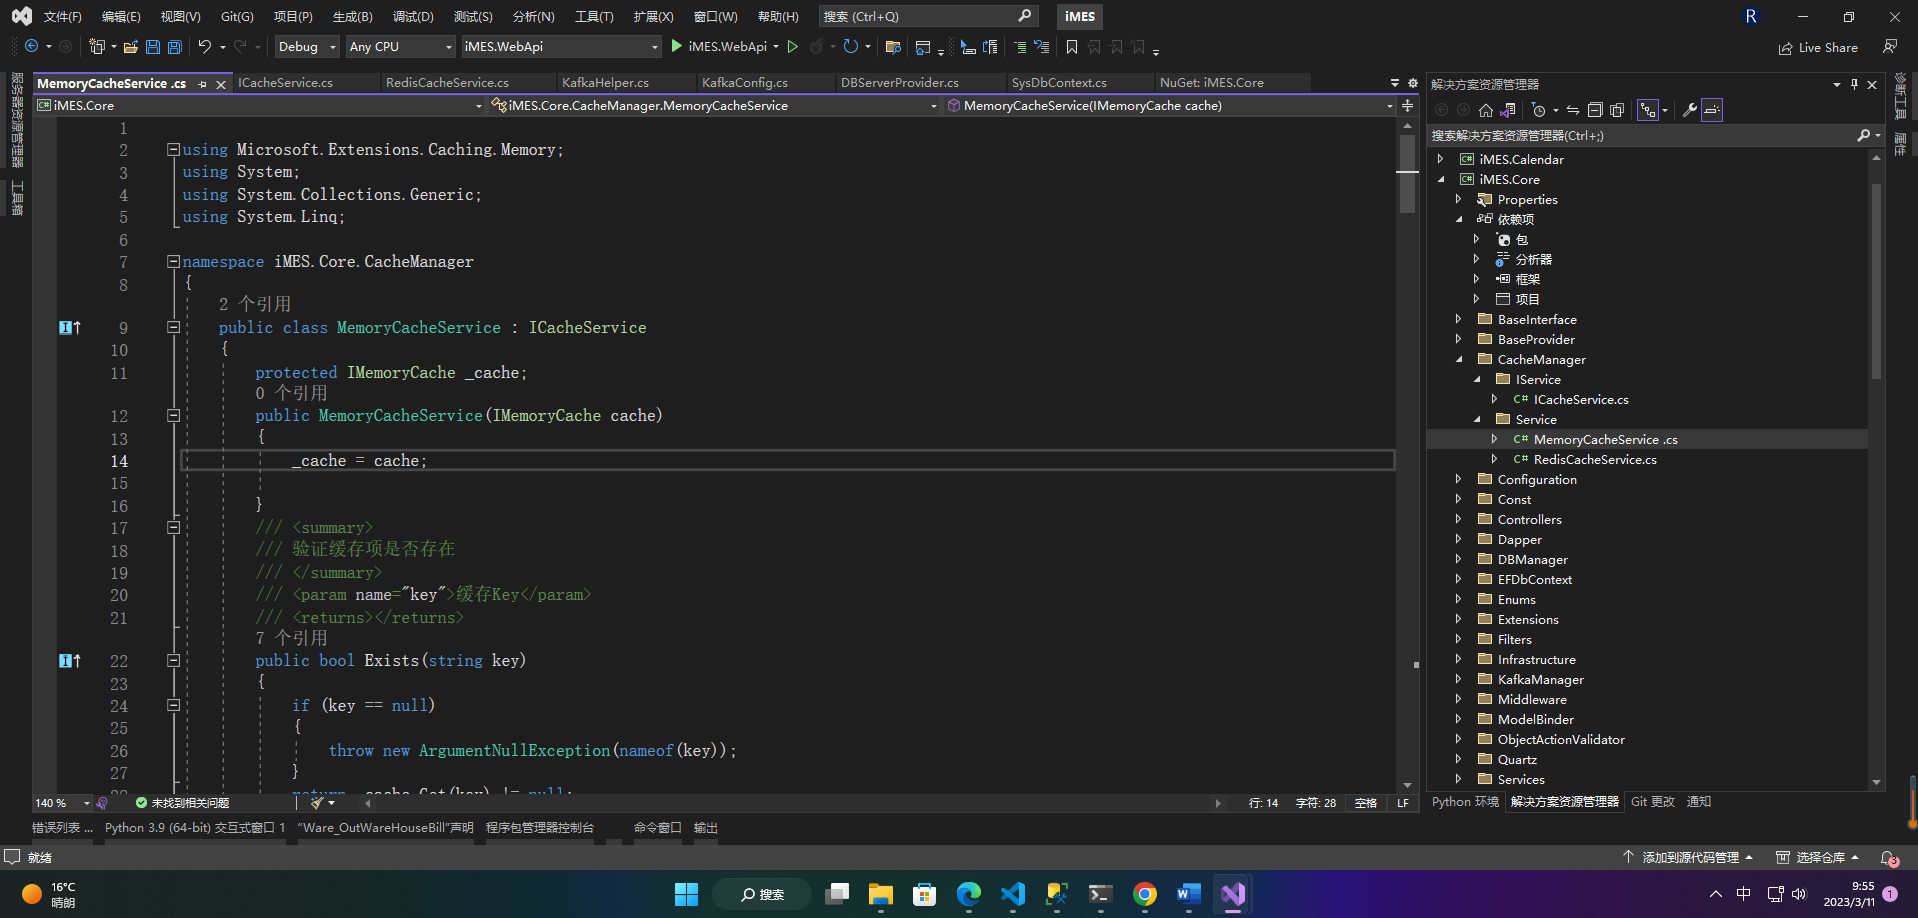Save the current file with the single-disk icon
This screenshot has width=1918, height=918.
(x=153, y=47)
